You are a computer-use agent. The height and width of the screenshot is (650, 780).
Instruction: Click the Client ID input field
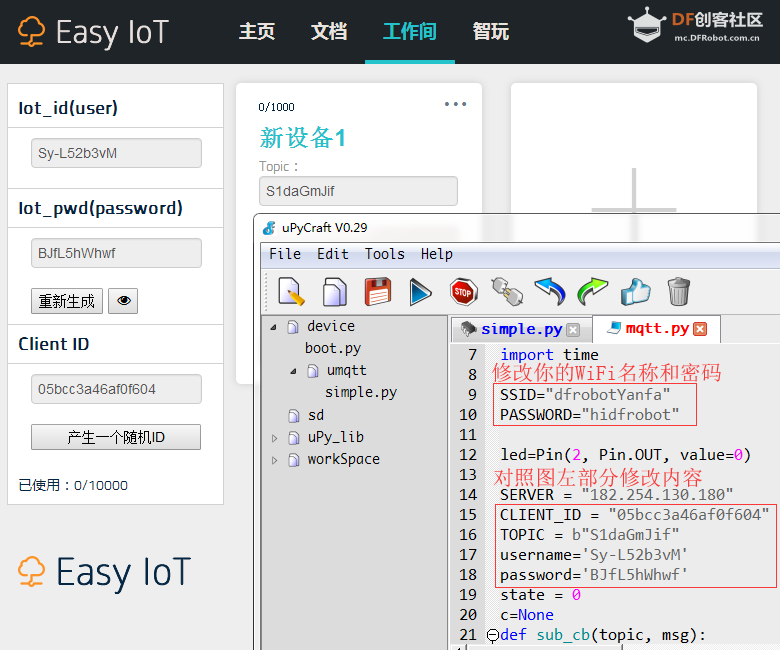(116, 389)
